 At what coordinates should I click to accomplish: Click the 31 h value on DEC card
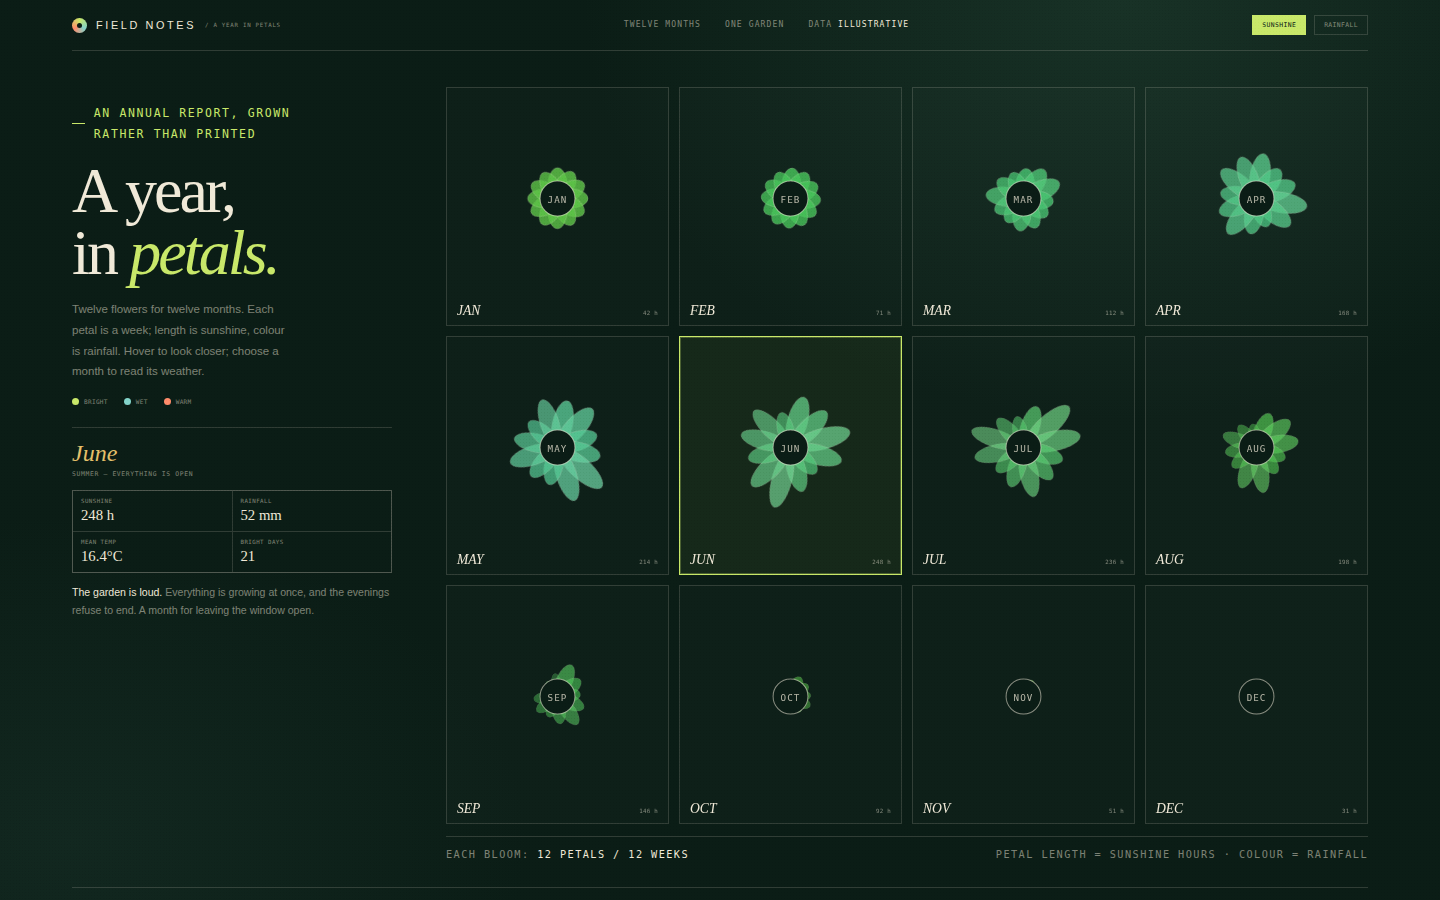tap(1349, 811)
